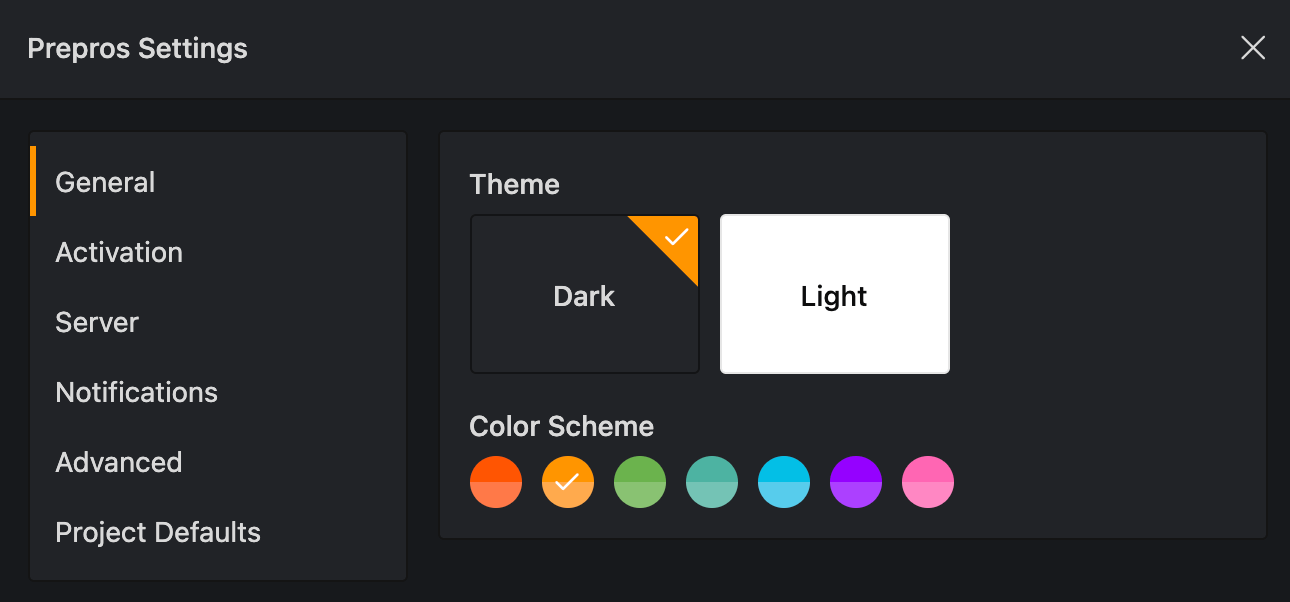Switch to the Server settings

coord(218,322)
